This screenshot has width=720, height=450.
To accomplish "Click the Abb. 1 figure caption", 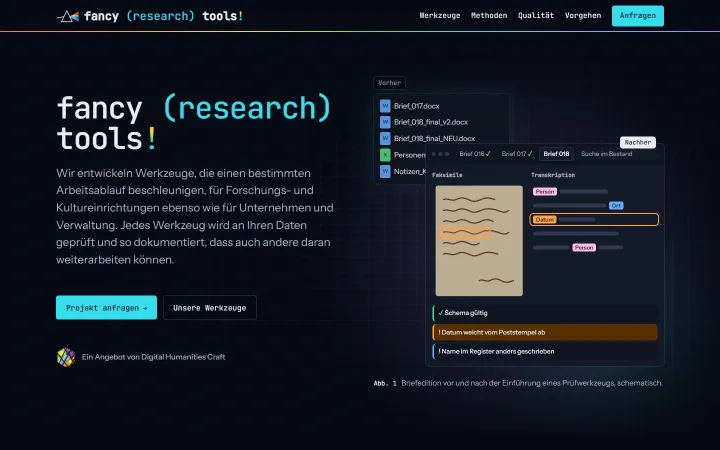I will [x=518, y=383].
